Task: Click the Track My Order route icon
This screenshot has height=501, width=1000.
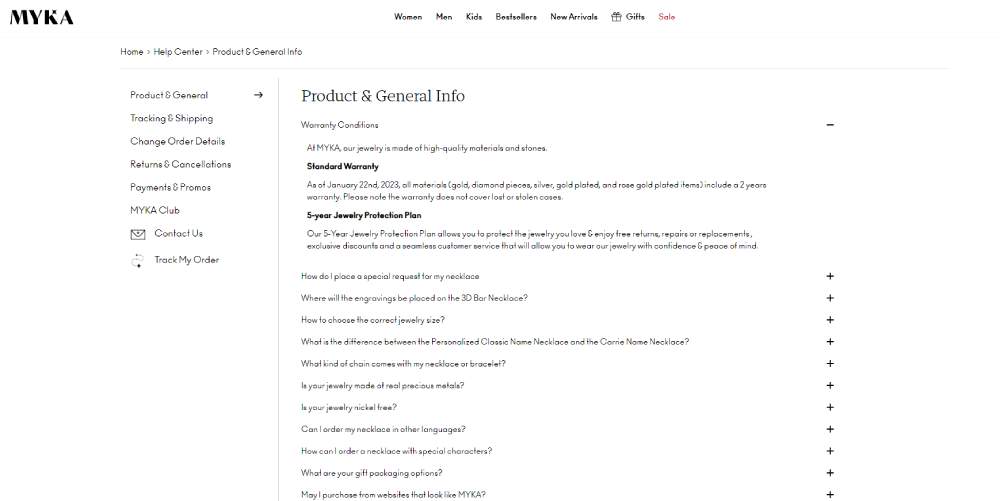Action: point(137,260)
